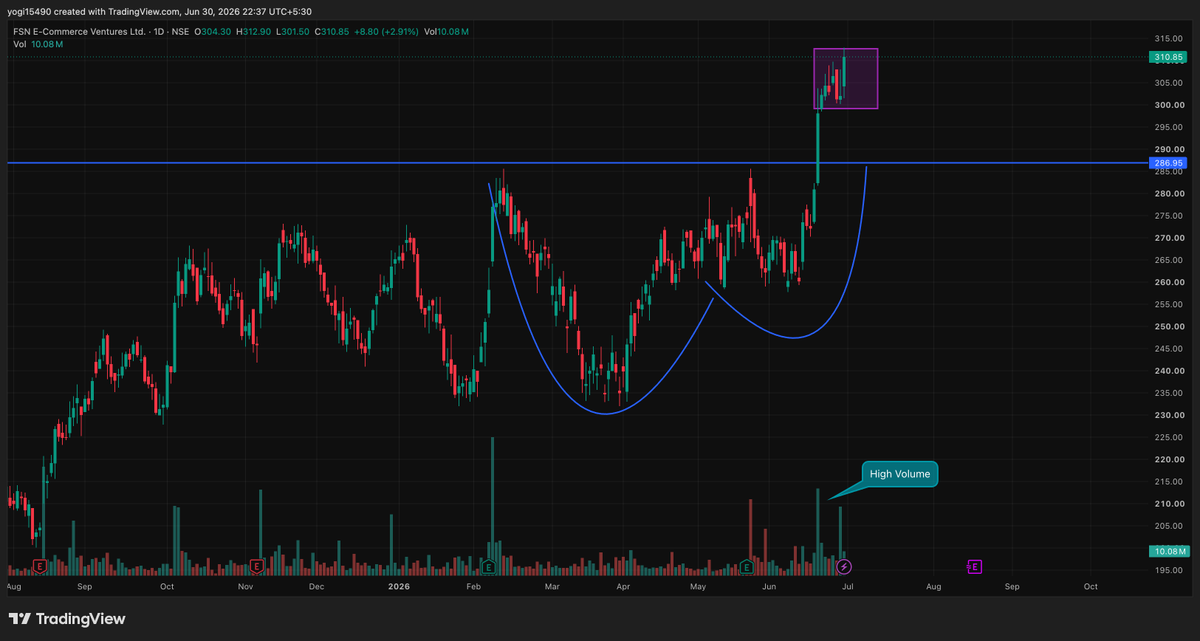The height and width of the screenshot is (641, 1200).
Task: Click the TradingView logo
Action: tap(67, 619)
